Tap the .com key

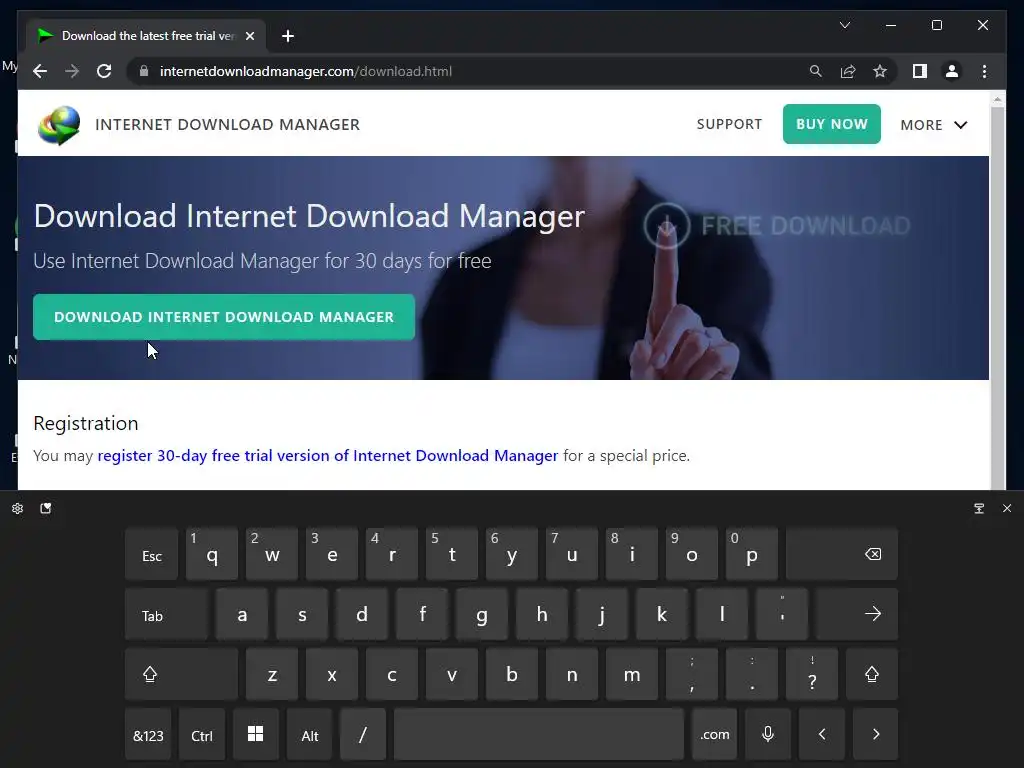[714, 735]
